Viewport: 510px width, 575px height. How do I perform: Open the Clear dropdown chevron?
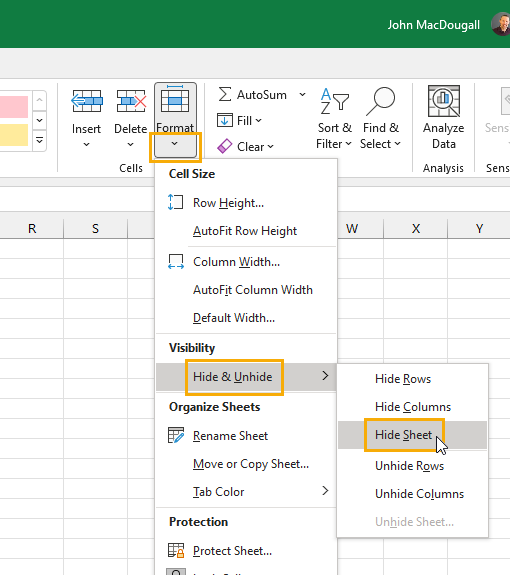271,147
